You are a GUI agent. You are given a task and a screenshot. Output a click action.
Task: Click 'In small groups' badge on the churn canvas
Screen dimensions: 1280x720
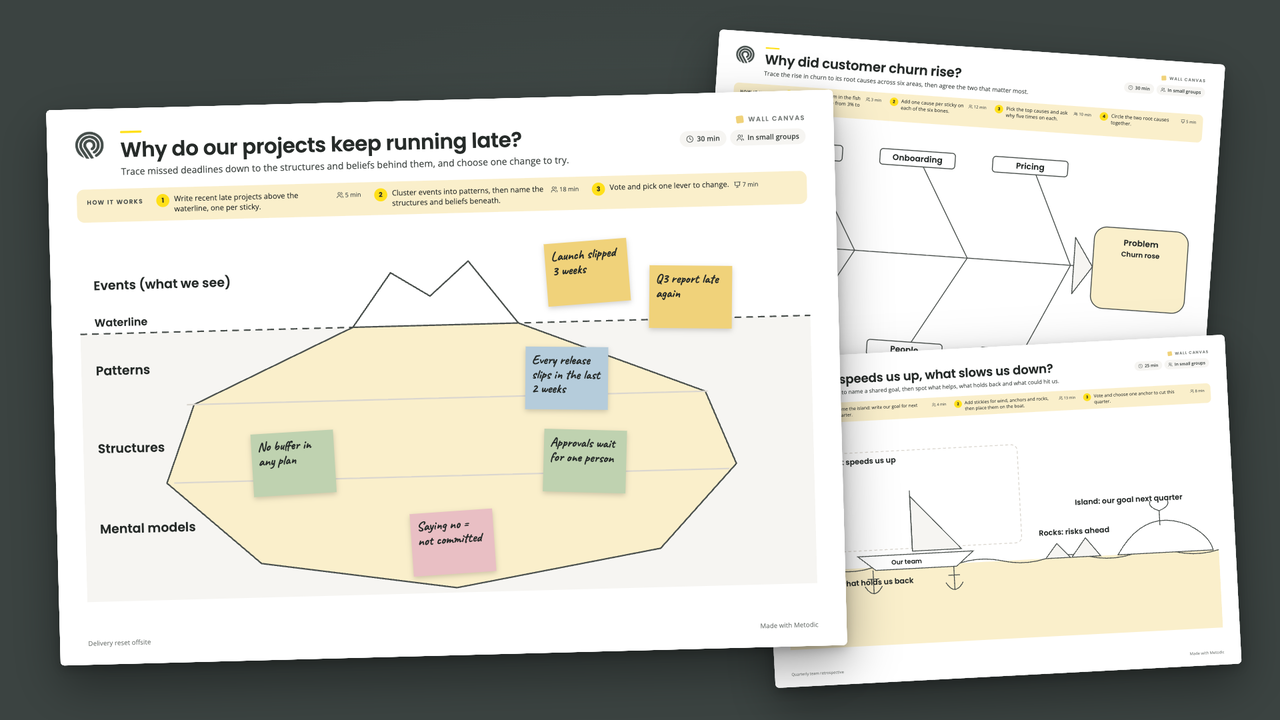[x=1181, y=91]
